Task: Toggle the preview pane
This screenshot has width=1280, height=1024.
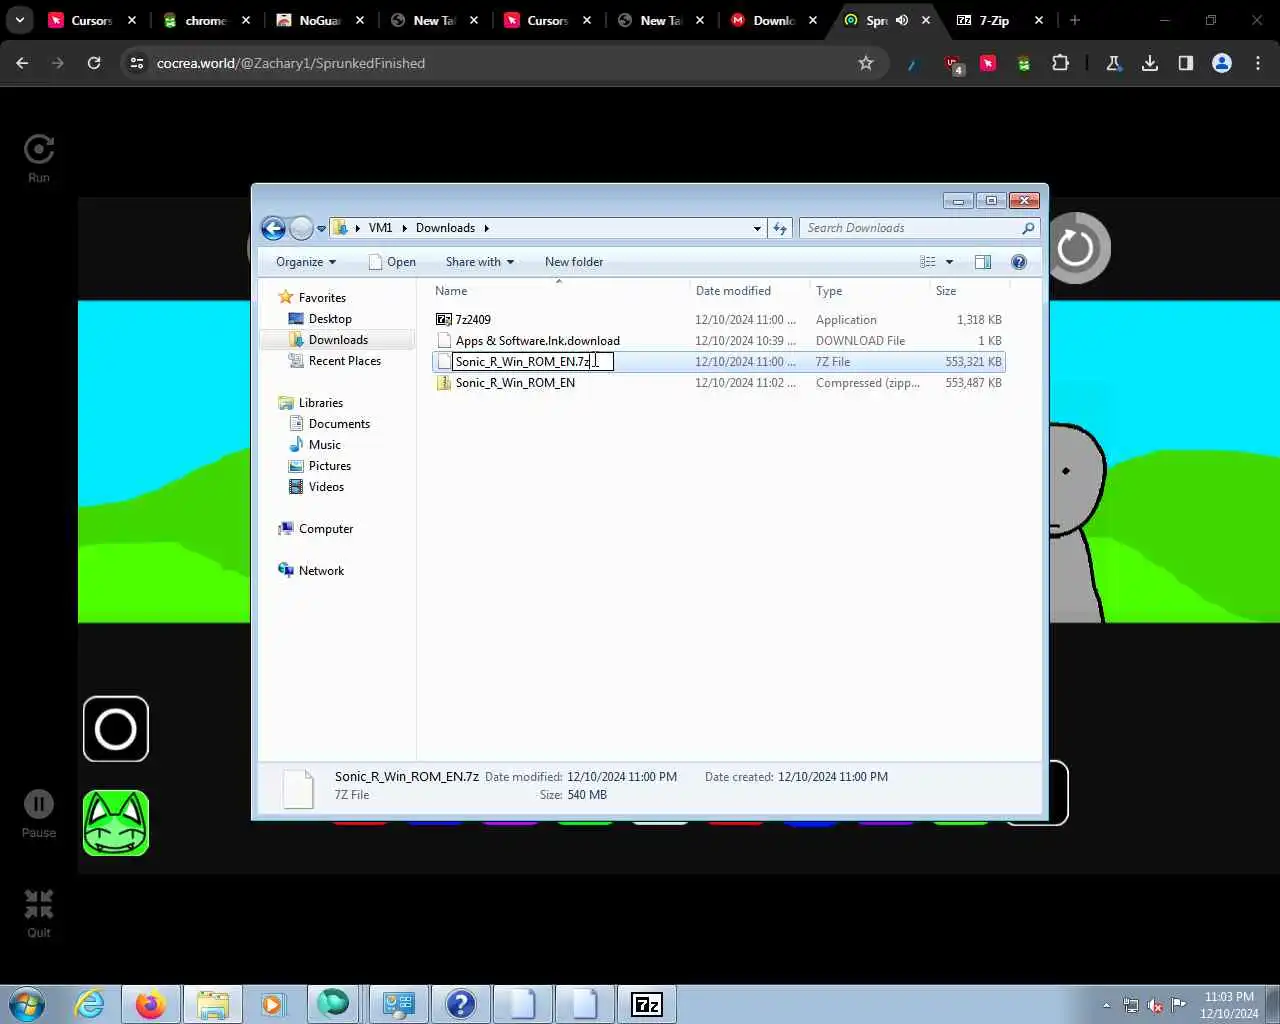Action: (983, 262)
